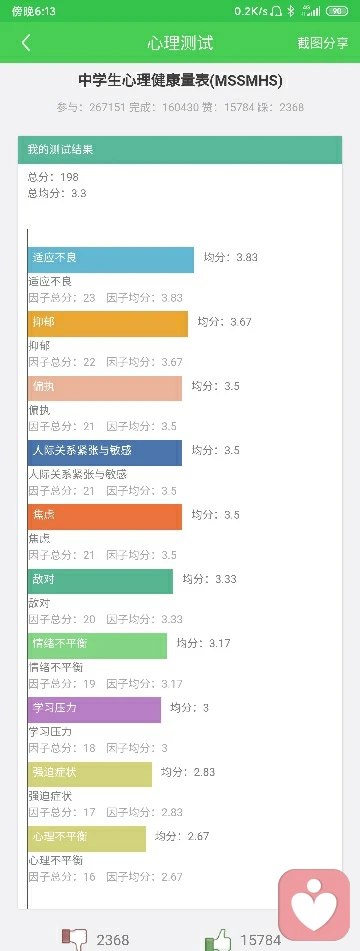
Task: Select the orange 焦虑 bar
Action: 105,517
